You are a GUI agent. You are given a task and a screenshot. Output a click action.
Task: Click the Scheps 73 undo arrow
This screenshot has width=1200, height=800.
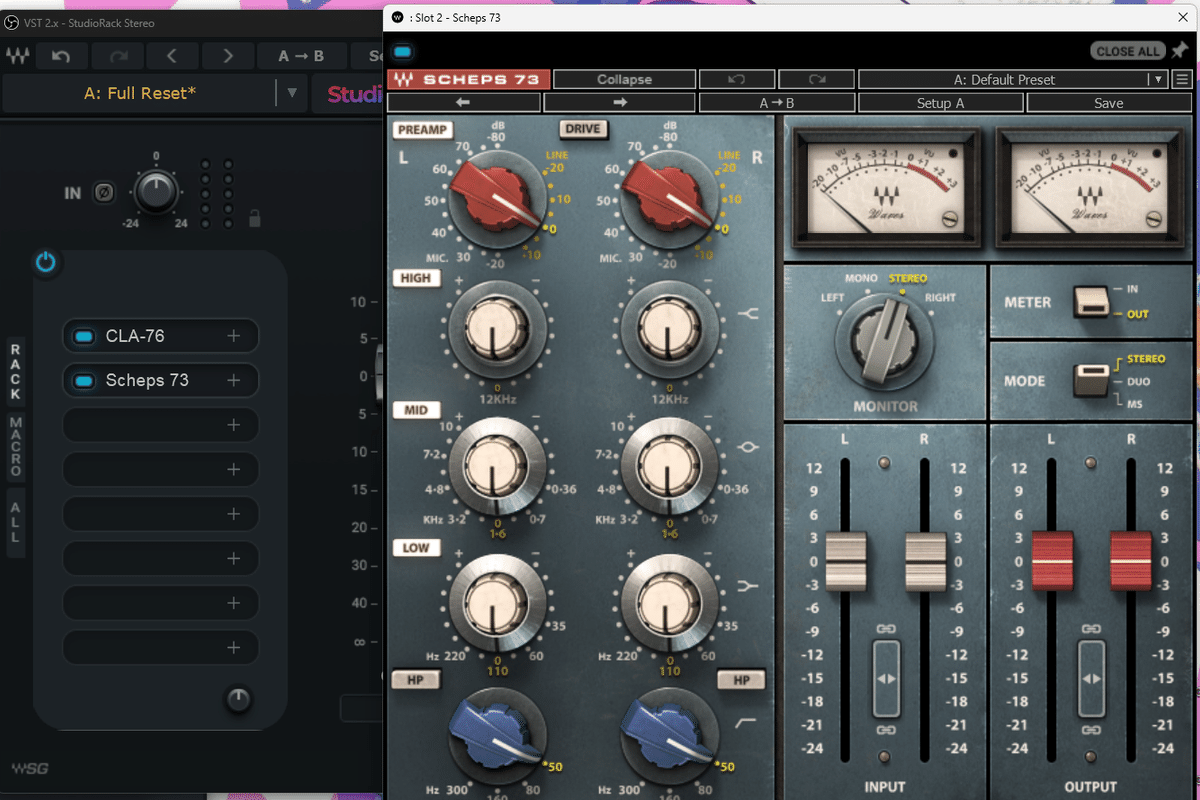coord(736,79)
